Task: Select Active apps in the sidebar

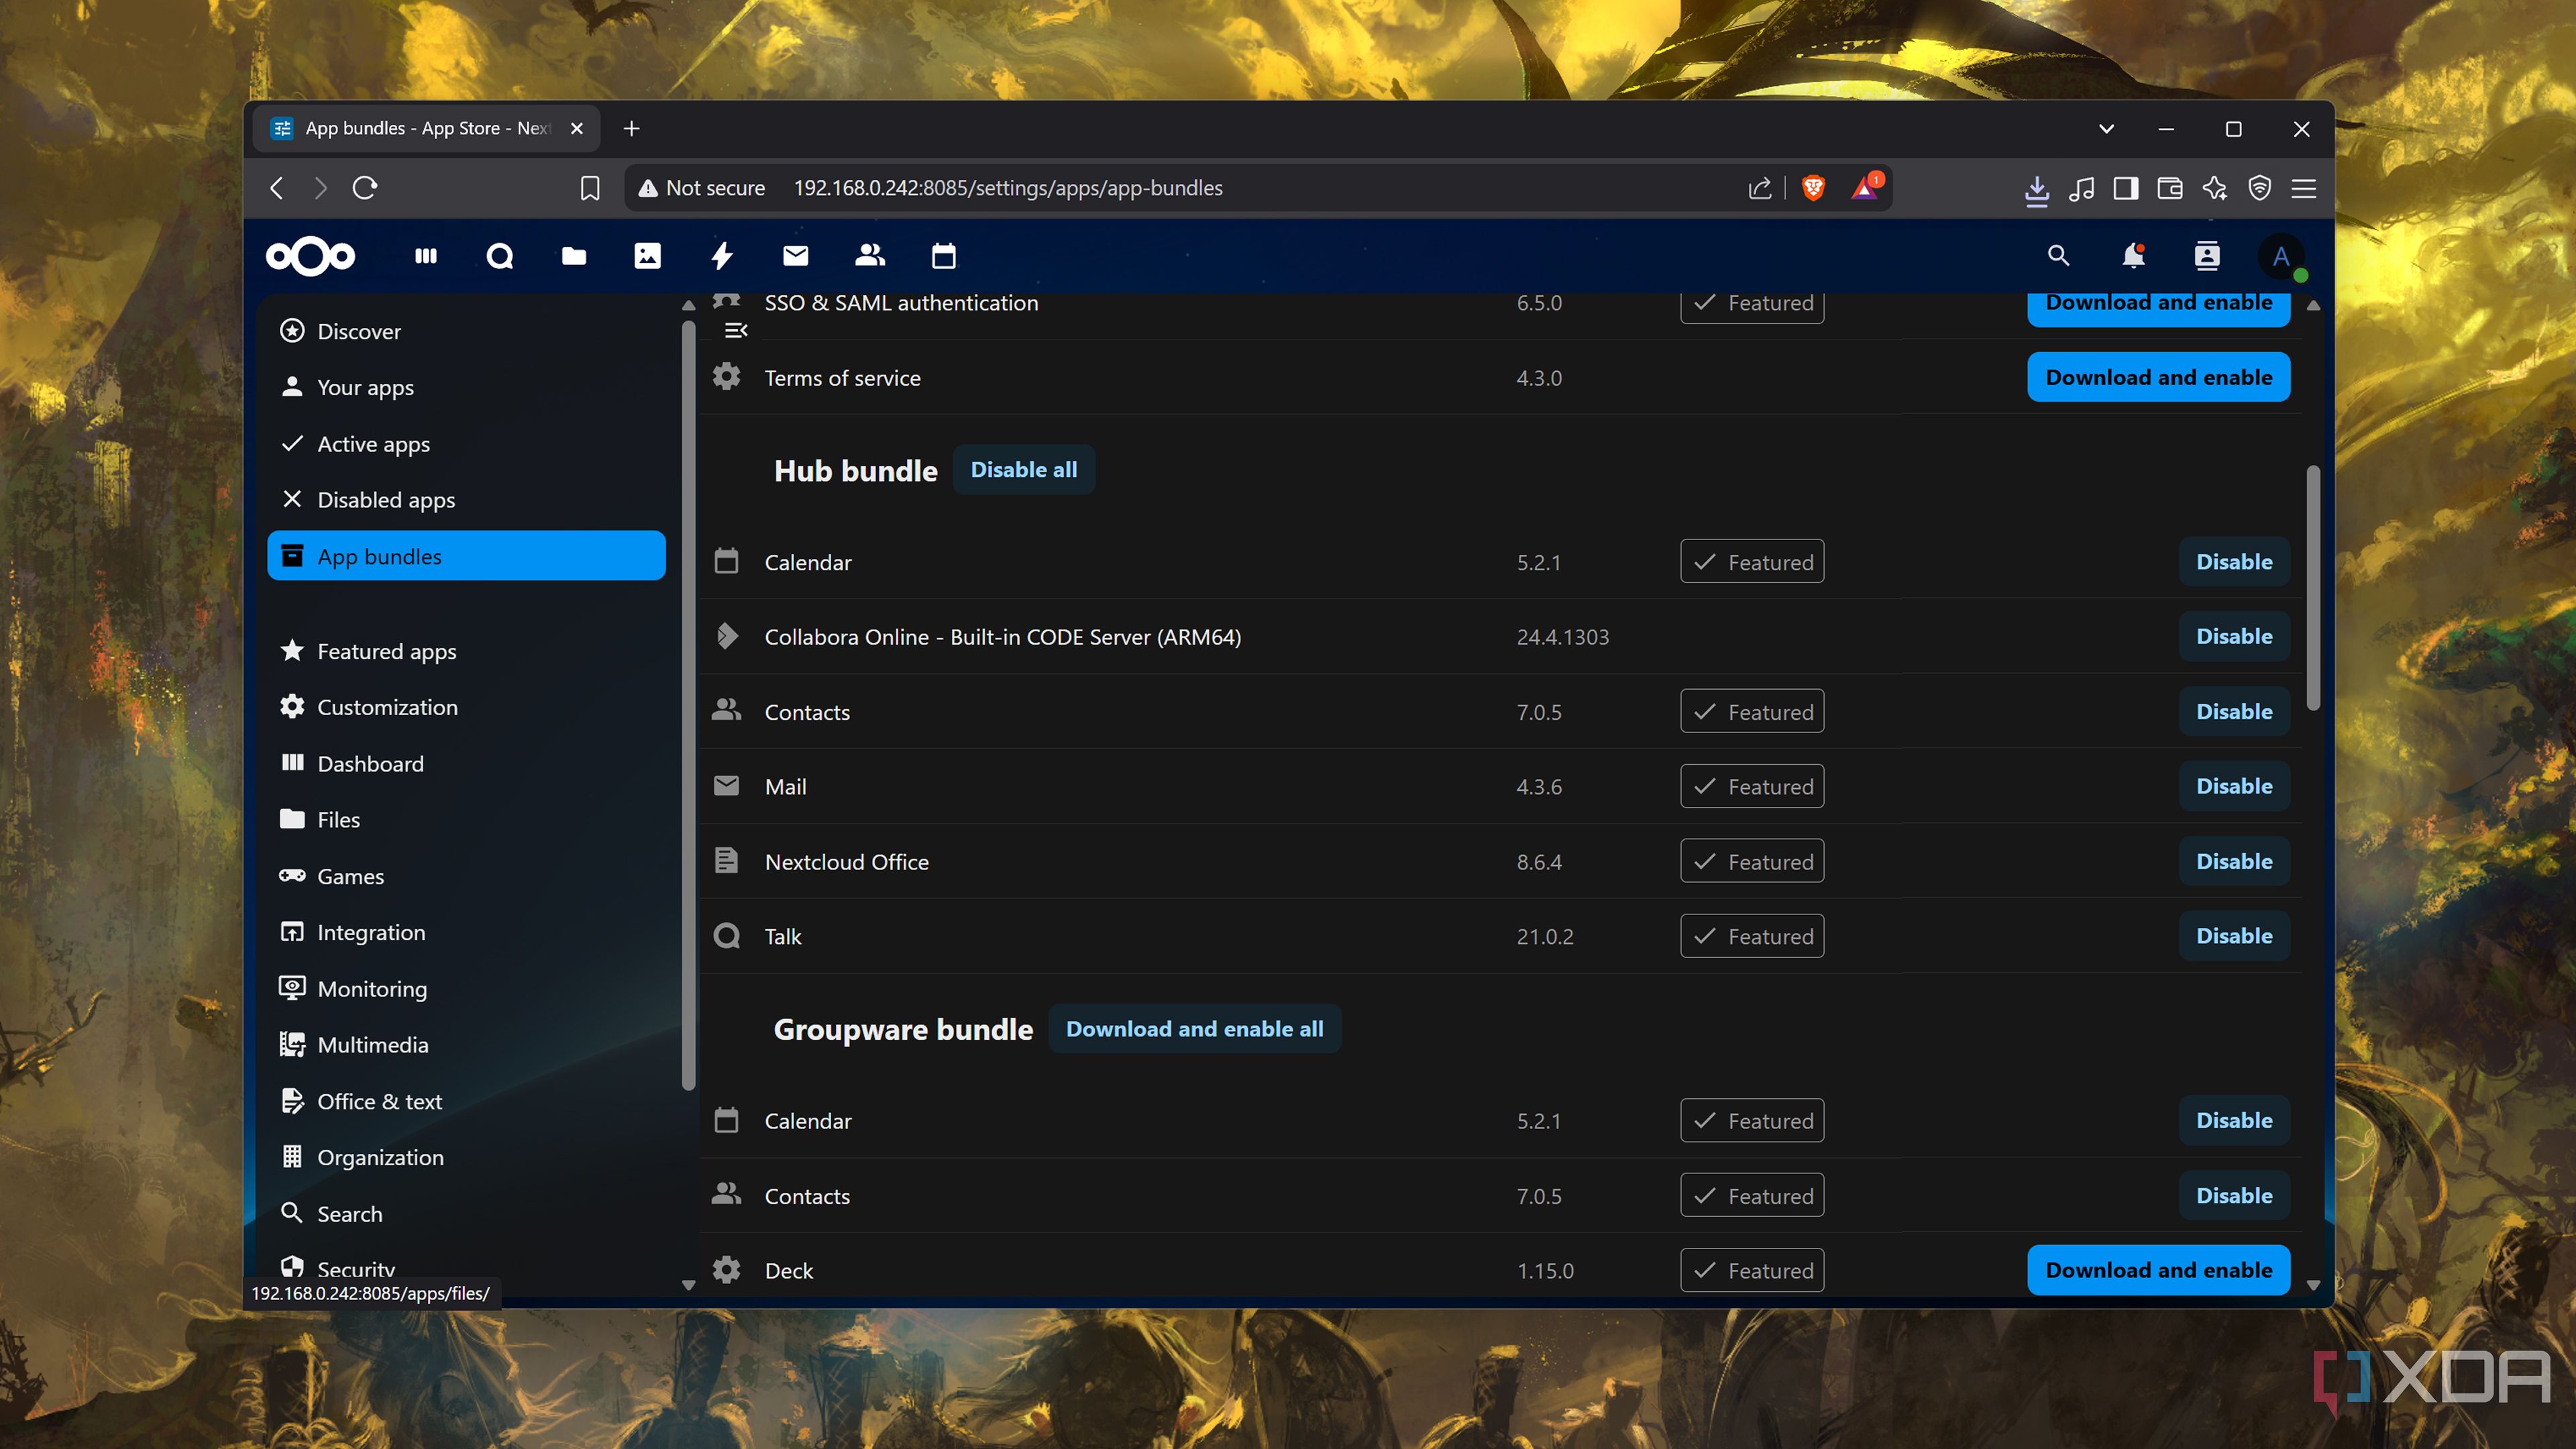Action: click(466, 443)
